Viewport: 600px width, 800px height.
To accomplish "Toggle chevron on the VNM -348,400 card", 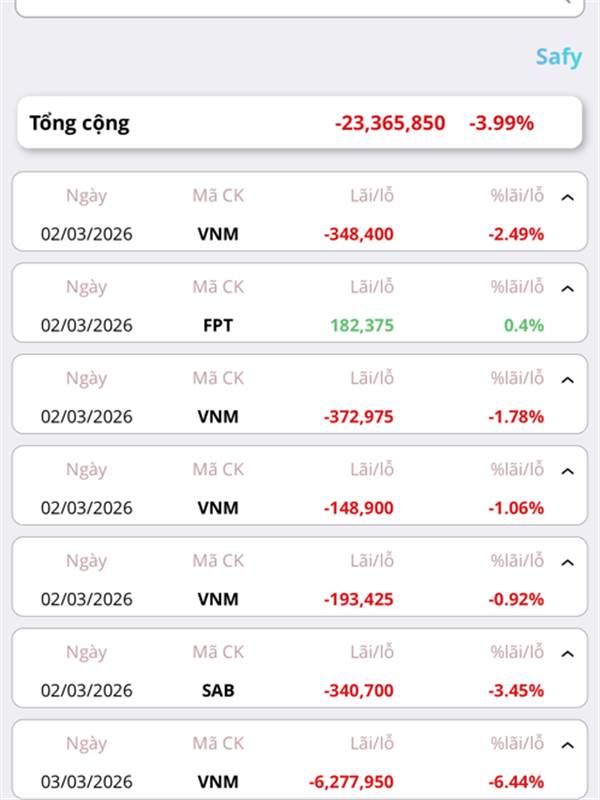I will point(568,197).
